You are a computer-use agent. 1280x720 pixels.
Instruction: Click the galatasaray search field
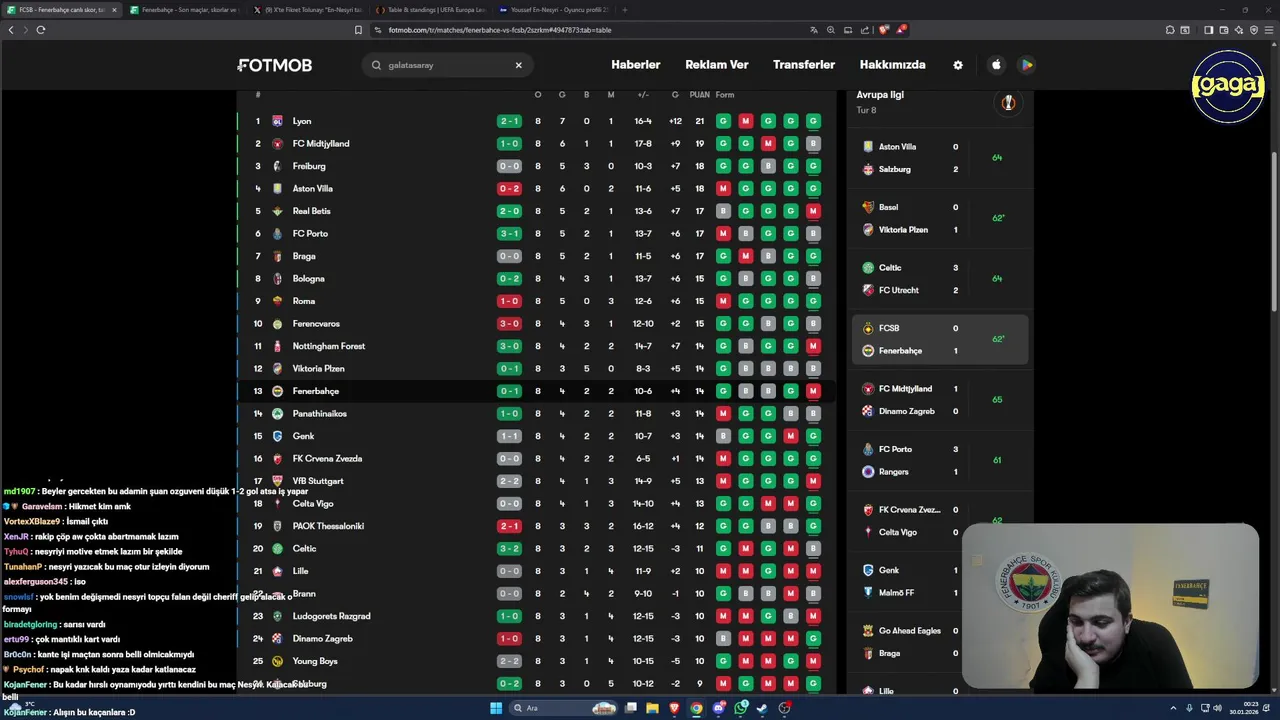(x=447, y=65)
